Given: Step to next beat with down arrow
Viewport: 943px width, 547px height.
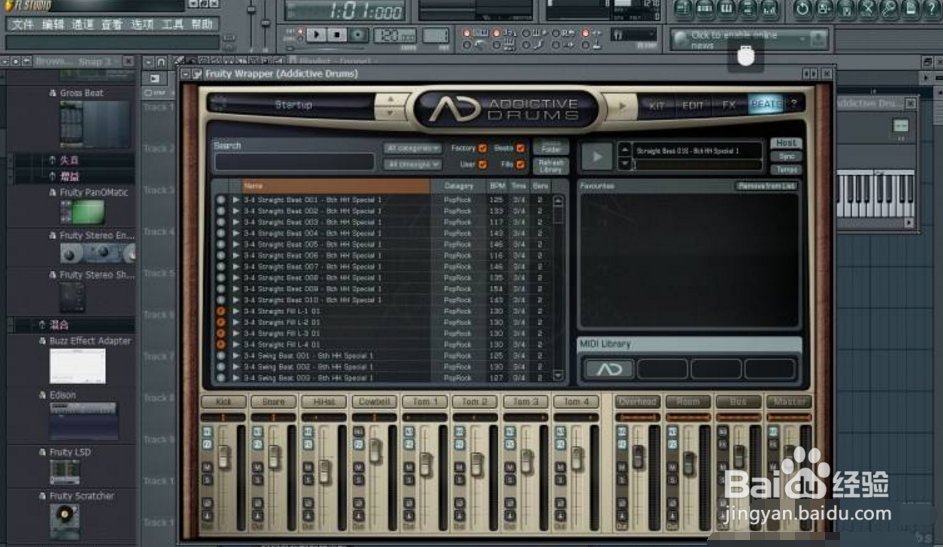Looking at the screenshot, I should [624, 163].
